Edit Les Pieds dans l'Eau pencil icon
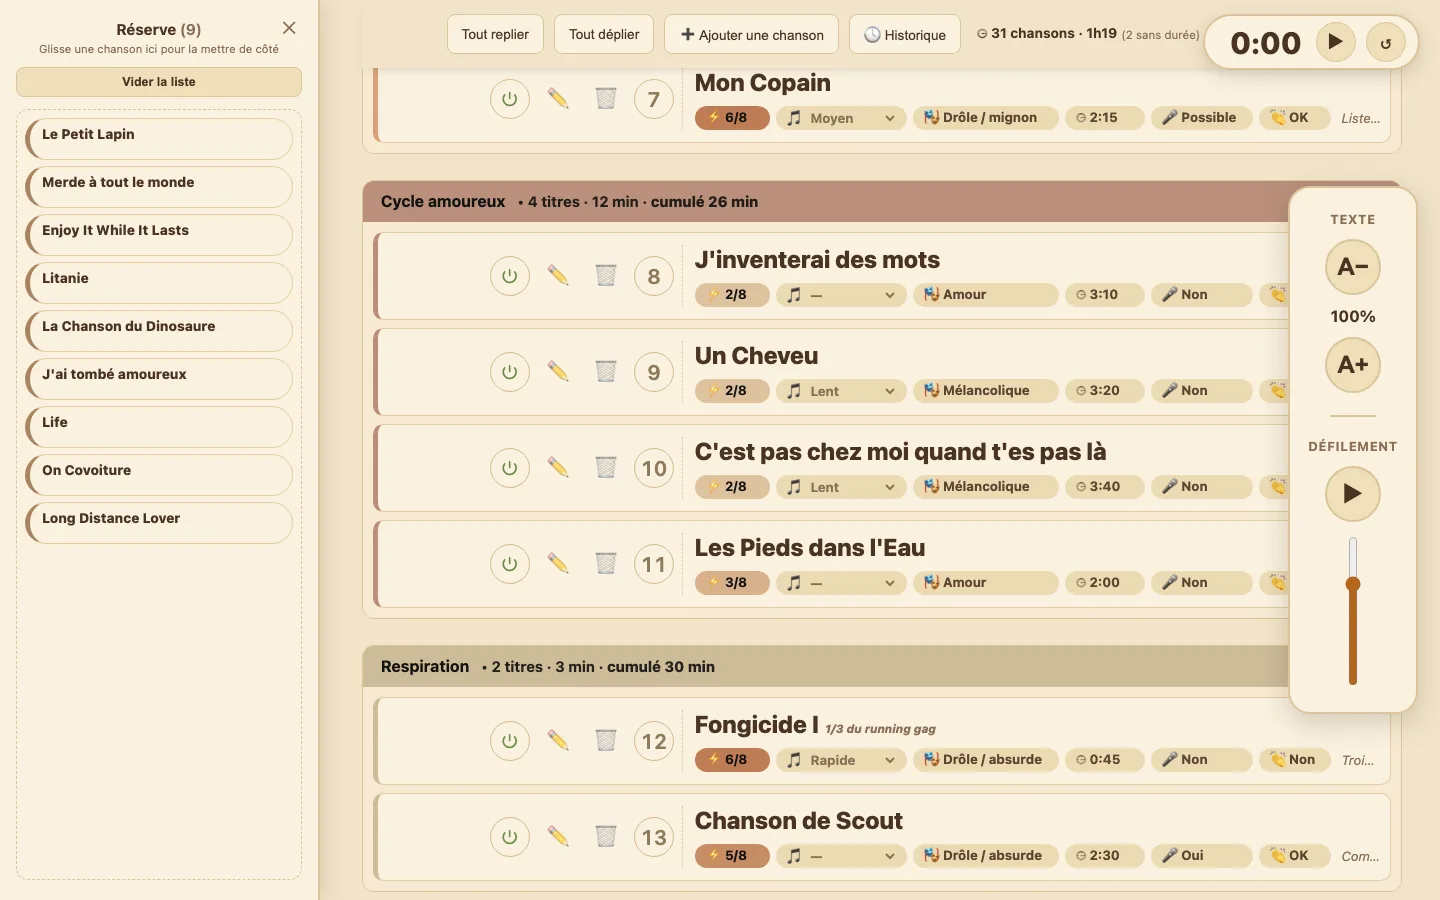1440x900 pixels. click(558, 564)
